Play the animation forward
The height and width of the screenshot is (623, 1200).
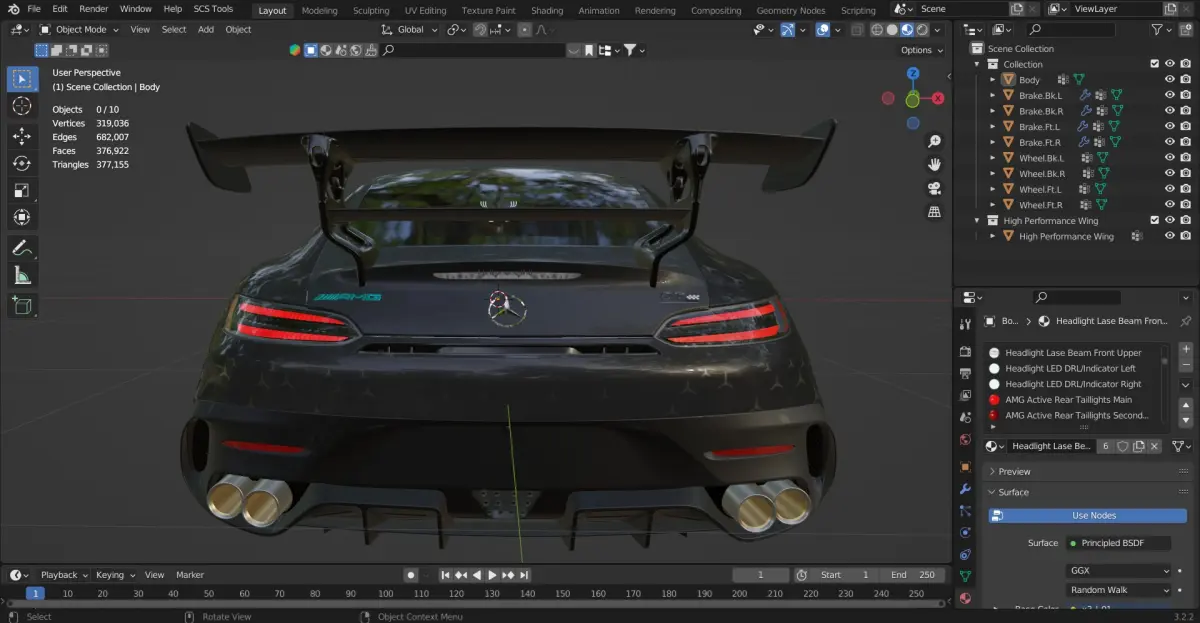[x=492, y=575]
